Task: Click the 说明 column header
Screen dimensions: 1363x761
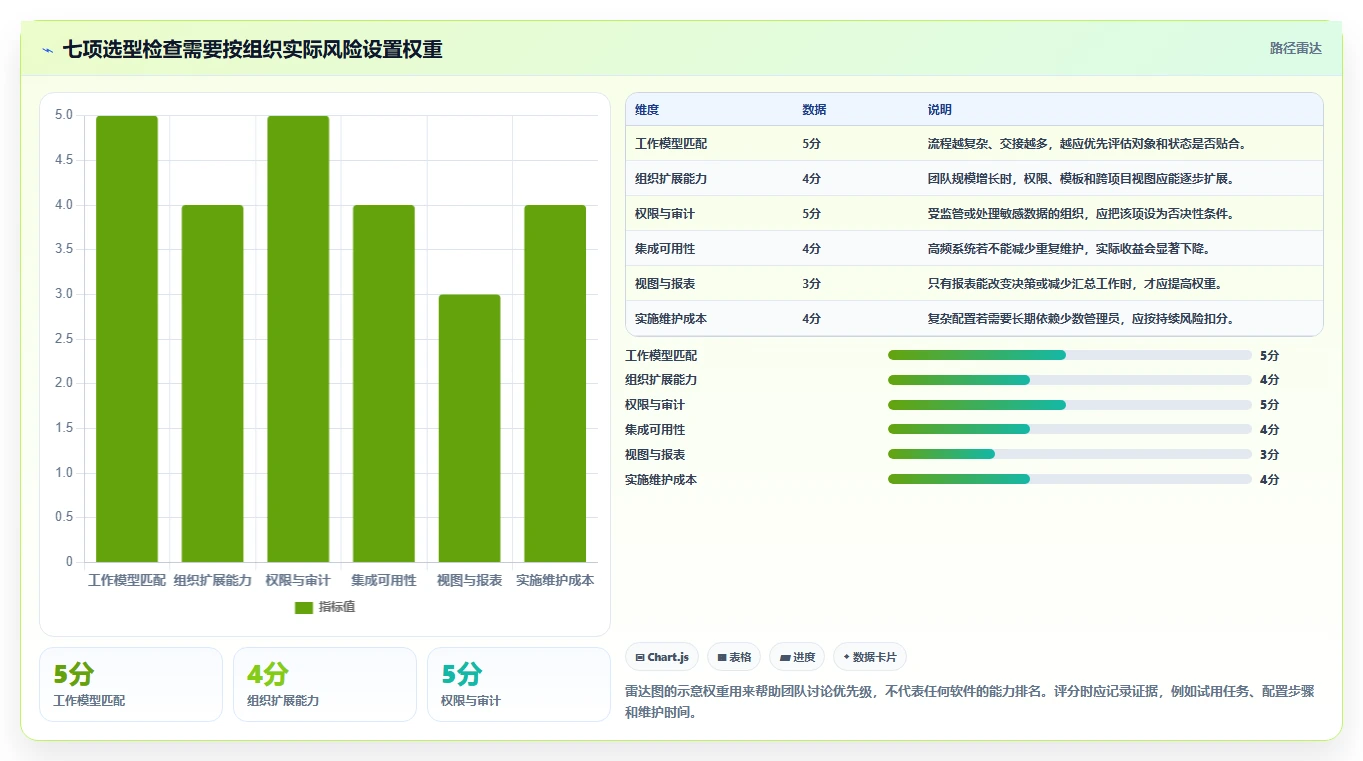Action: click(940, 110)
